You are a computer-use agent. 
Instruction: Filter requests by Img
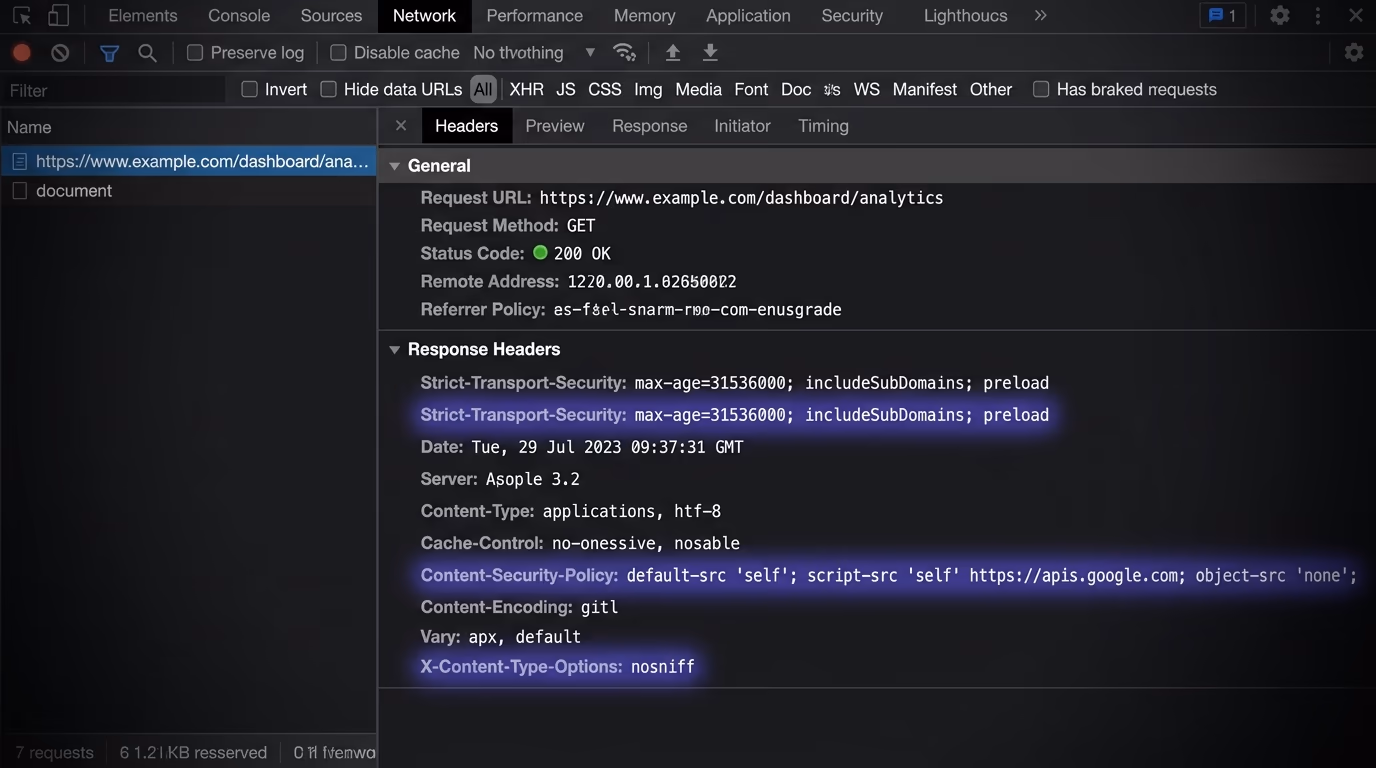pyautogui.click(x=648, y=89)
